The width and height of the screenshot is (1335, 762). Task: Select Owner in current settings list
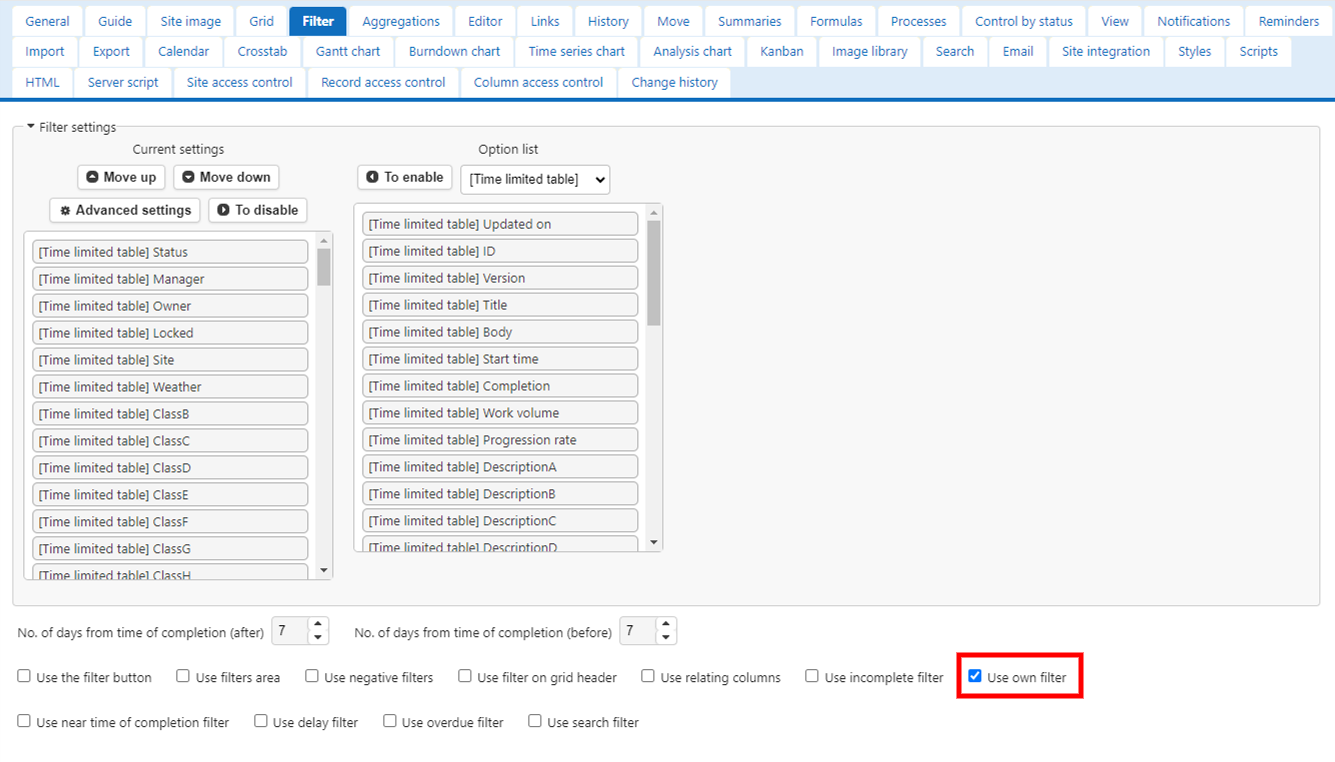click(170, 306)
